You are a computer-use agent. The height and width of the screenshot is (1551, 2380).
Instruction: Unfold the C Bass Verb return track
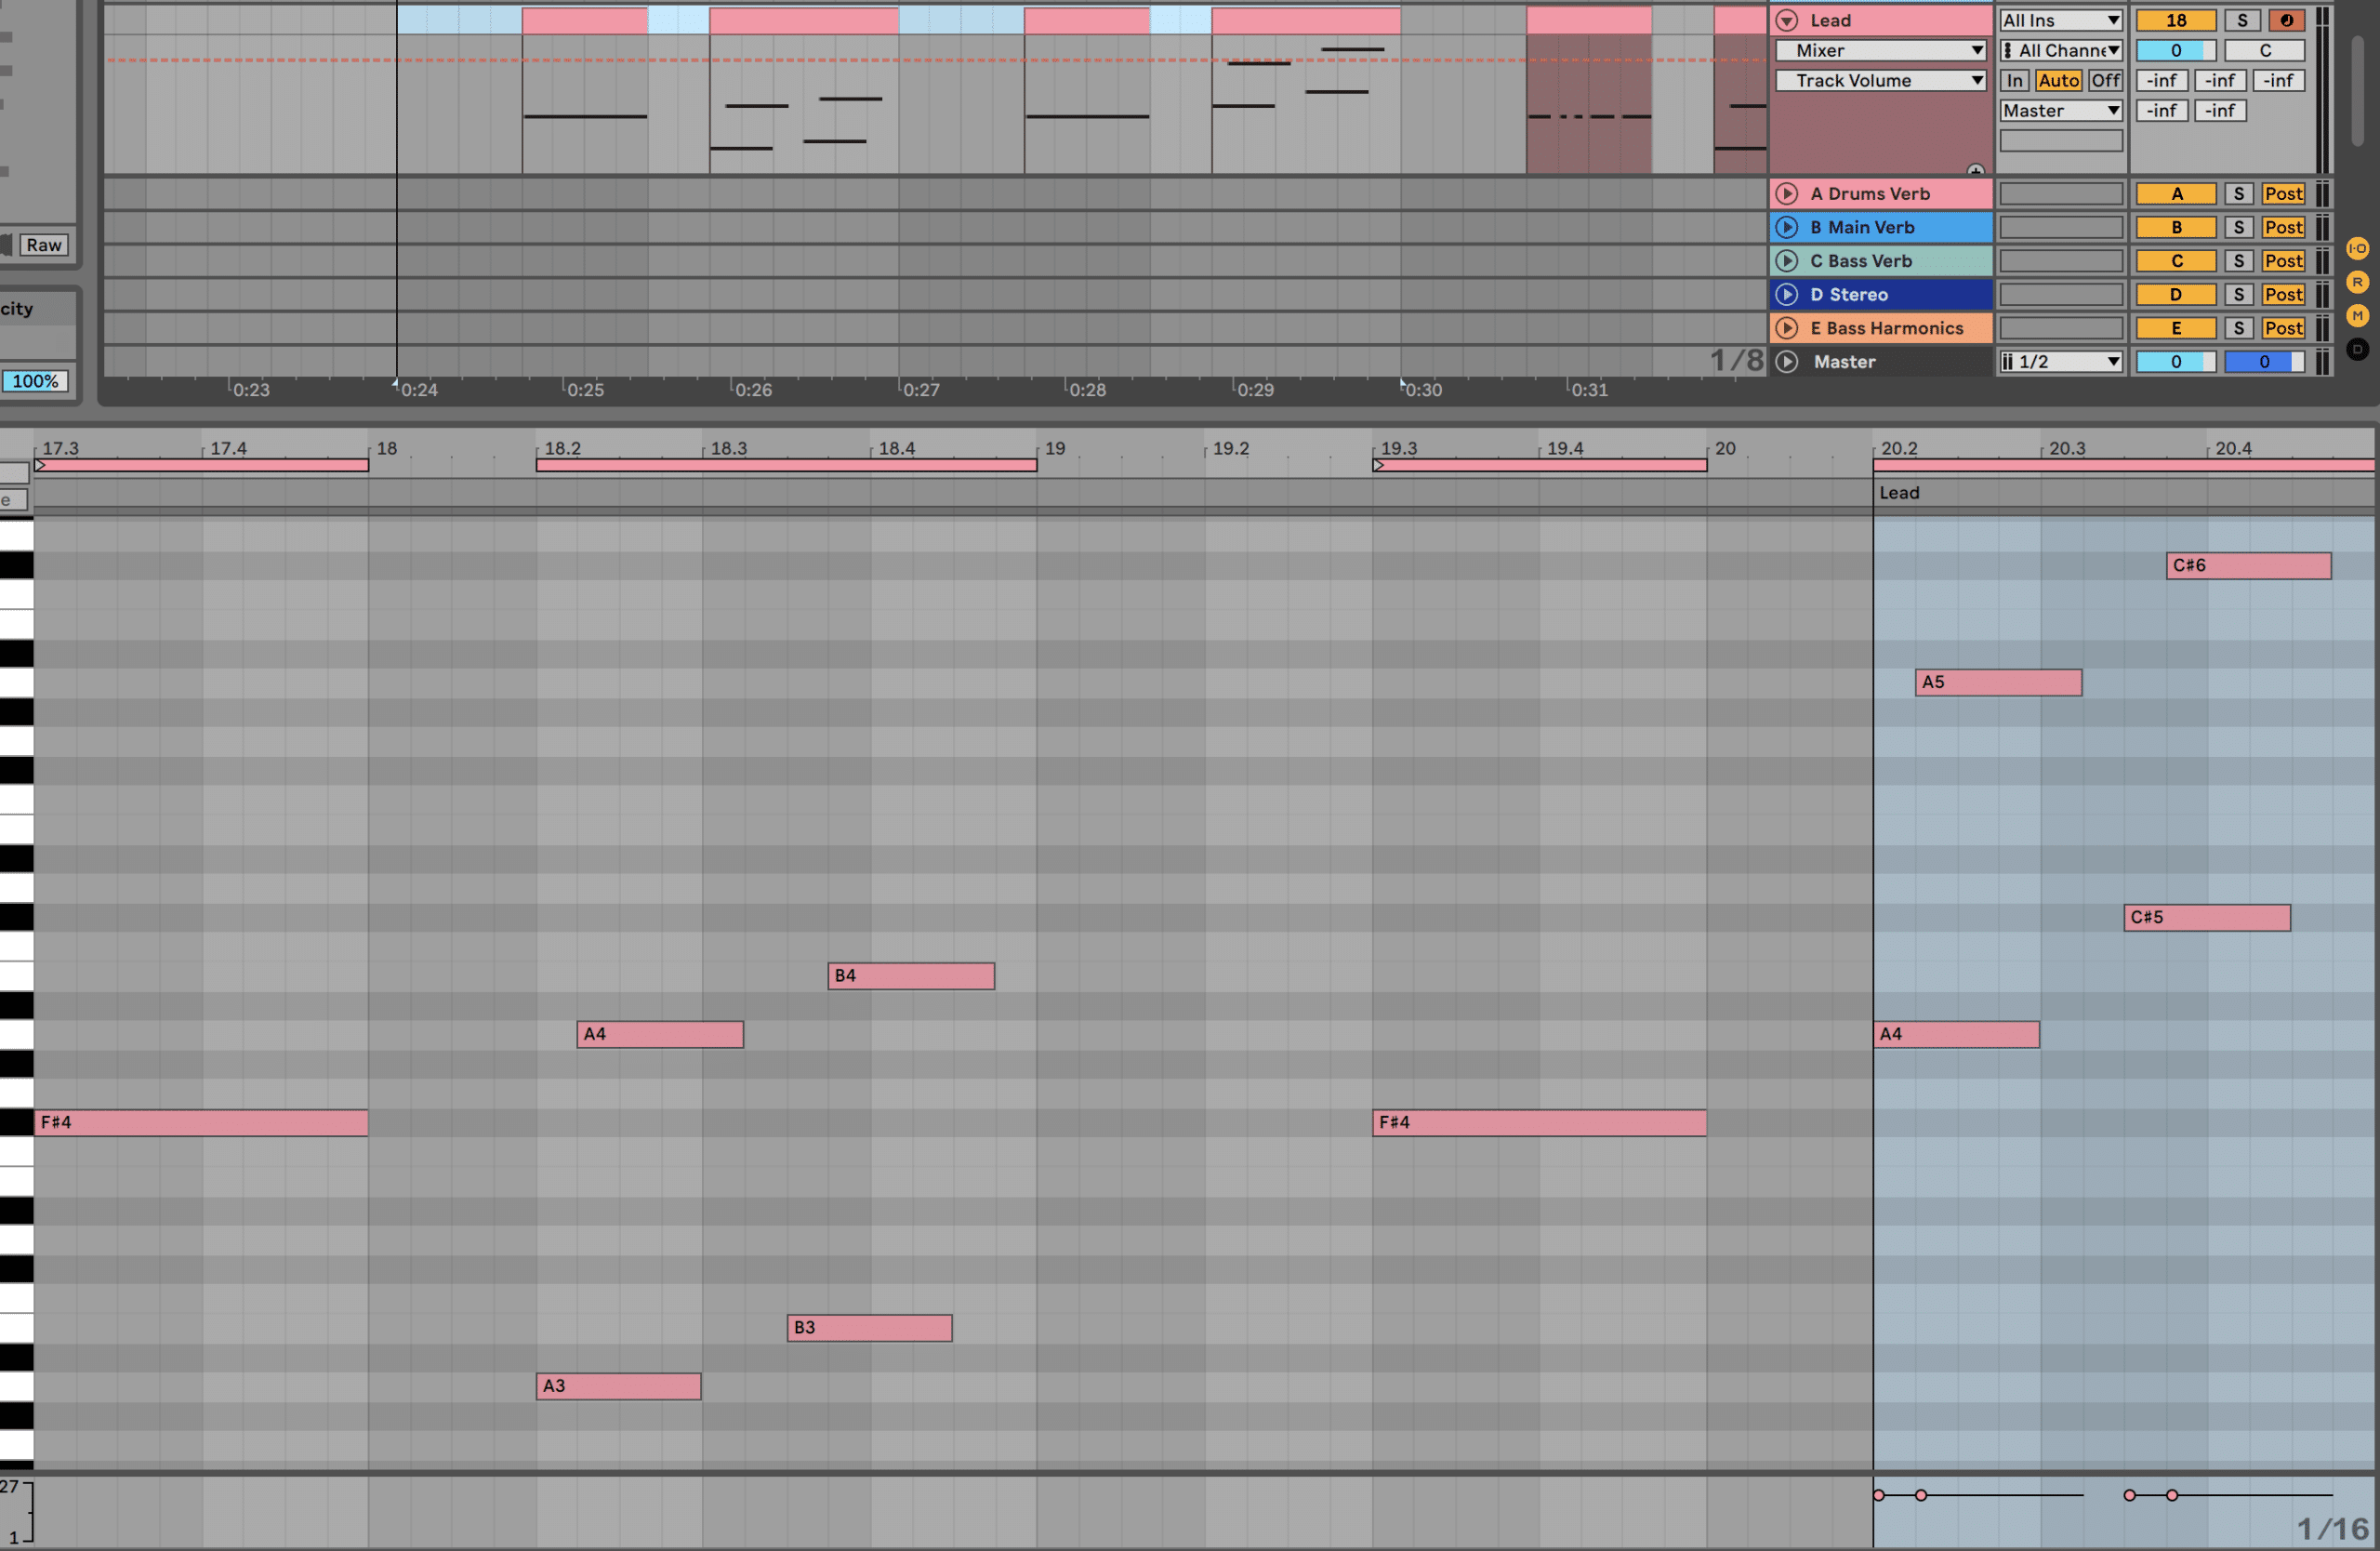click(1787, 261)
